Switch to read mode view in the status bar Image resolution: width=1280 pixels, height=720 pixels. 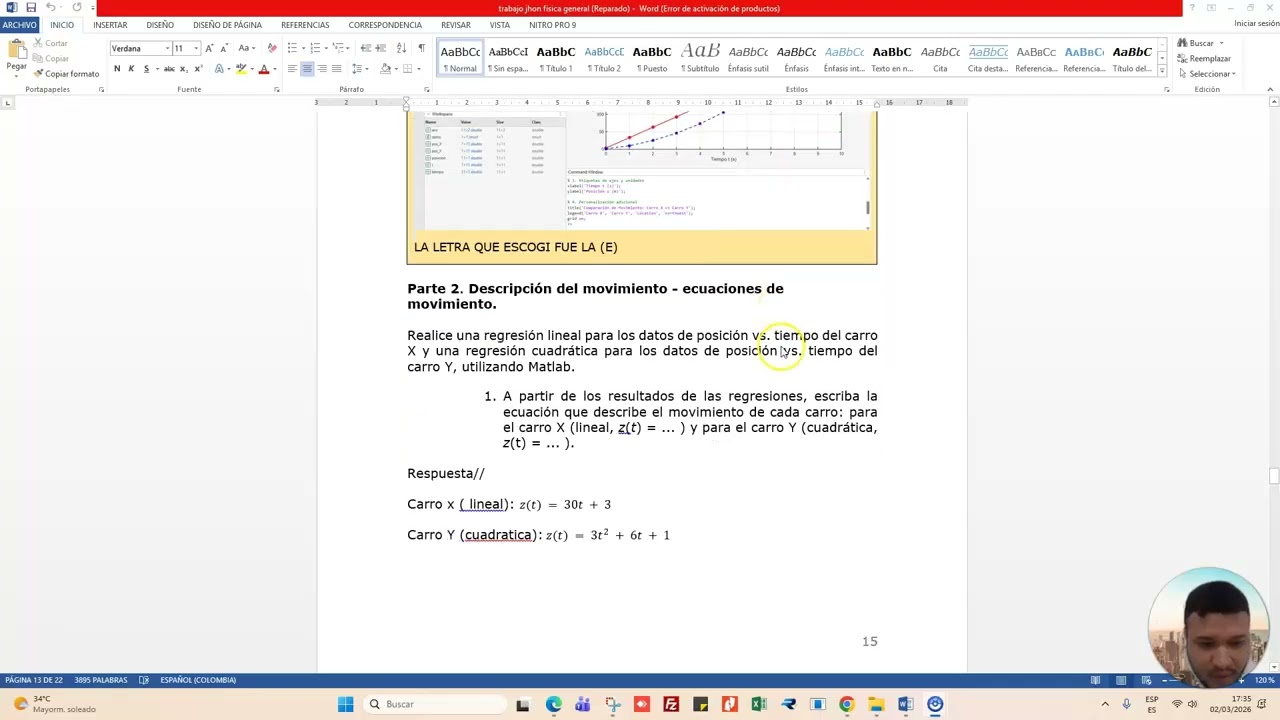click(1096, 680)
